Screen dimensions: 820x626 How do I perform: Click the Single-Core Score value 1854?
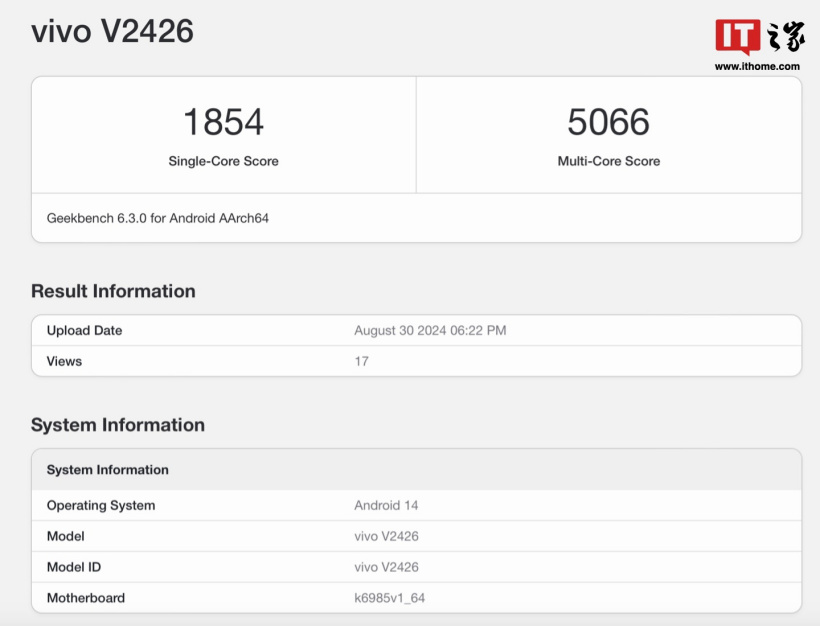(x=223, y=120)
